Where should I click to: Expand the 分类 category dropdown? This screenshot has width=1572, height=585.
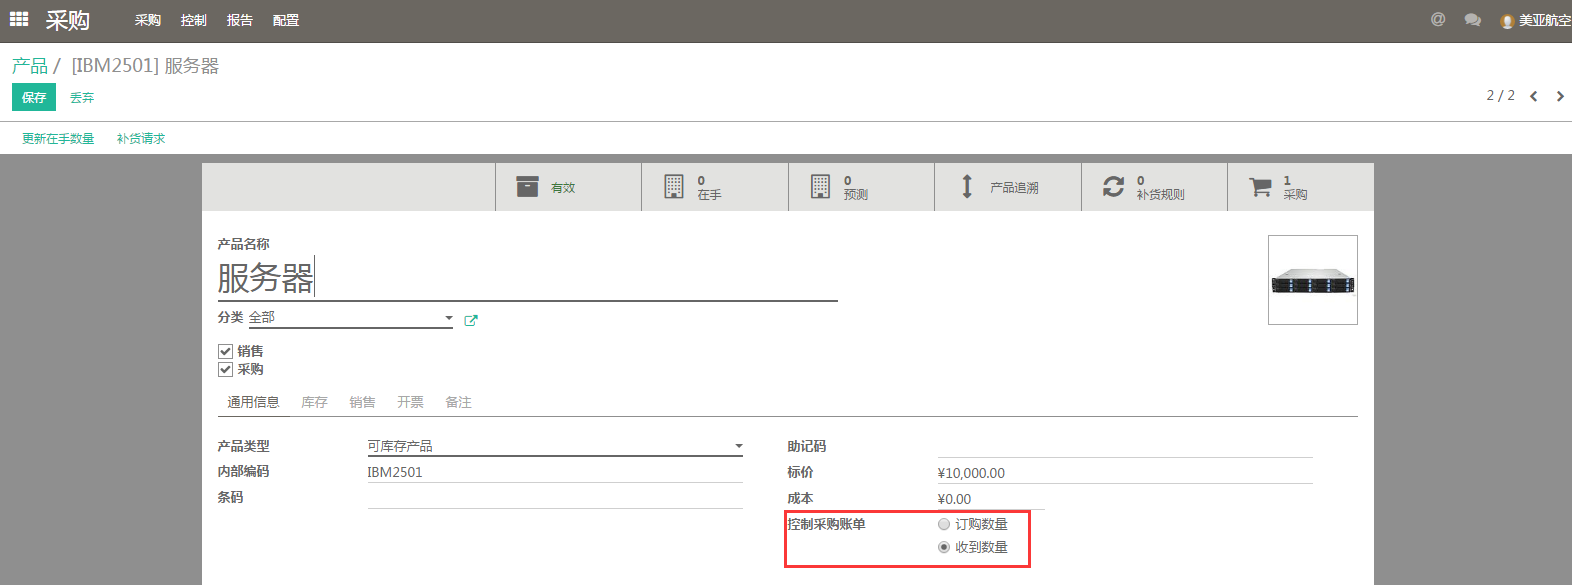tap(449, 318)
